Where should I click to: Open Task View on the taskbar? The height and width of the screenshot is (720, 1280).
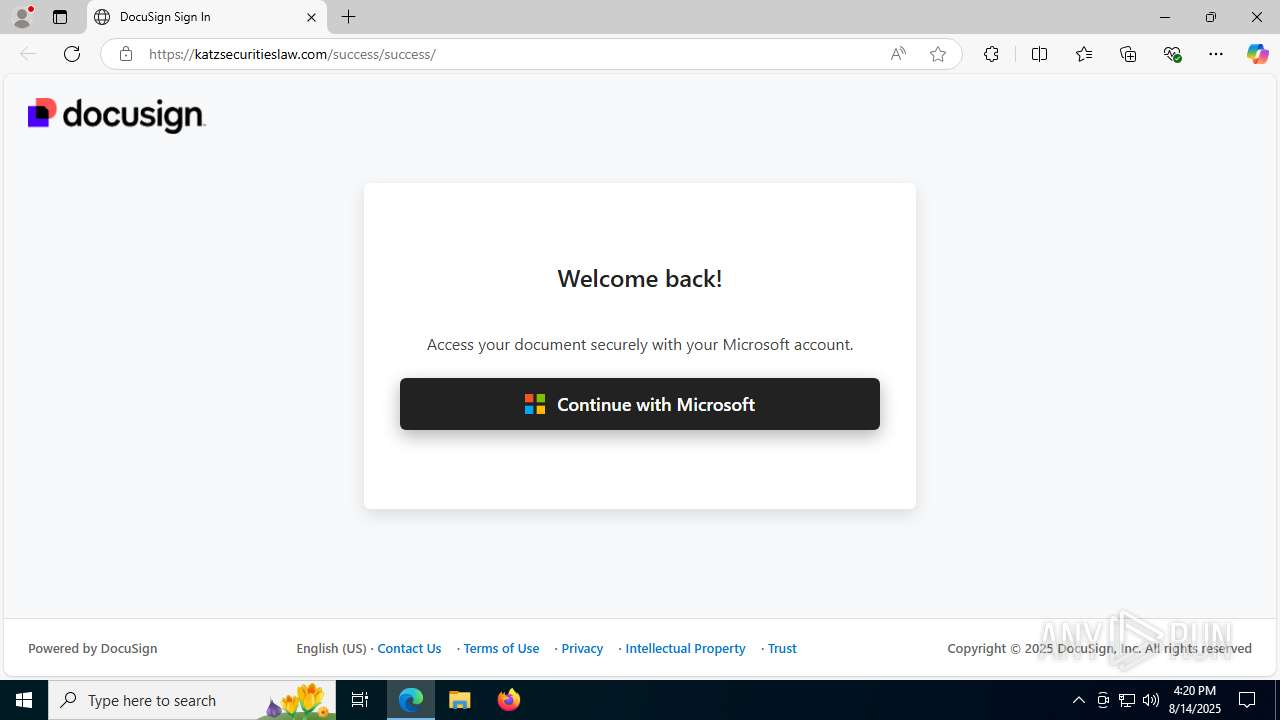[360, 700]
